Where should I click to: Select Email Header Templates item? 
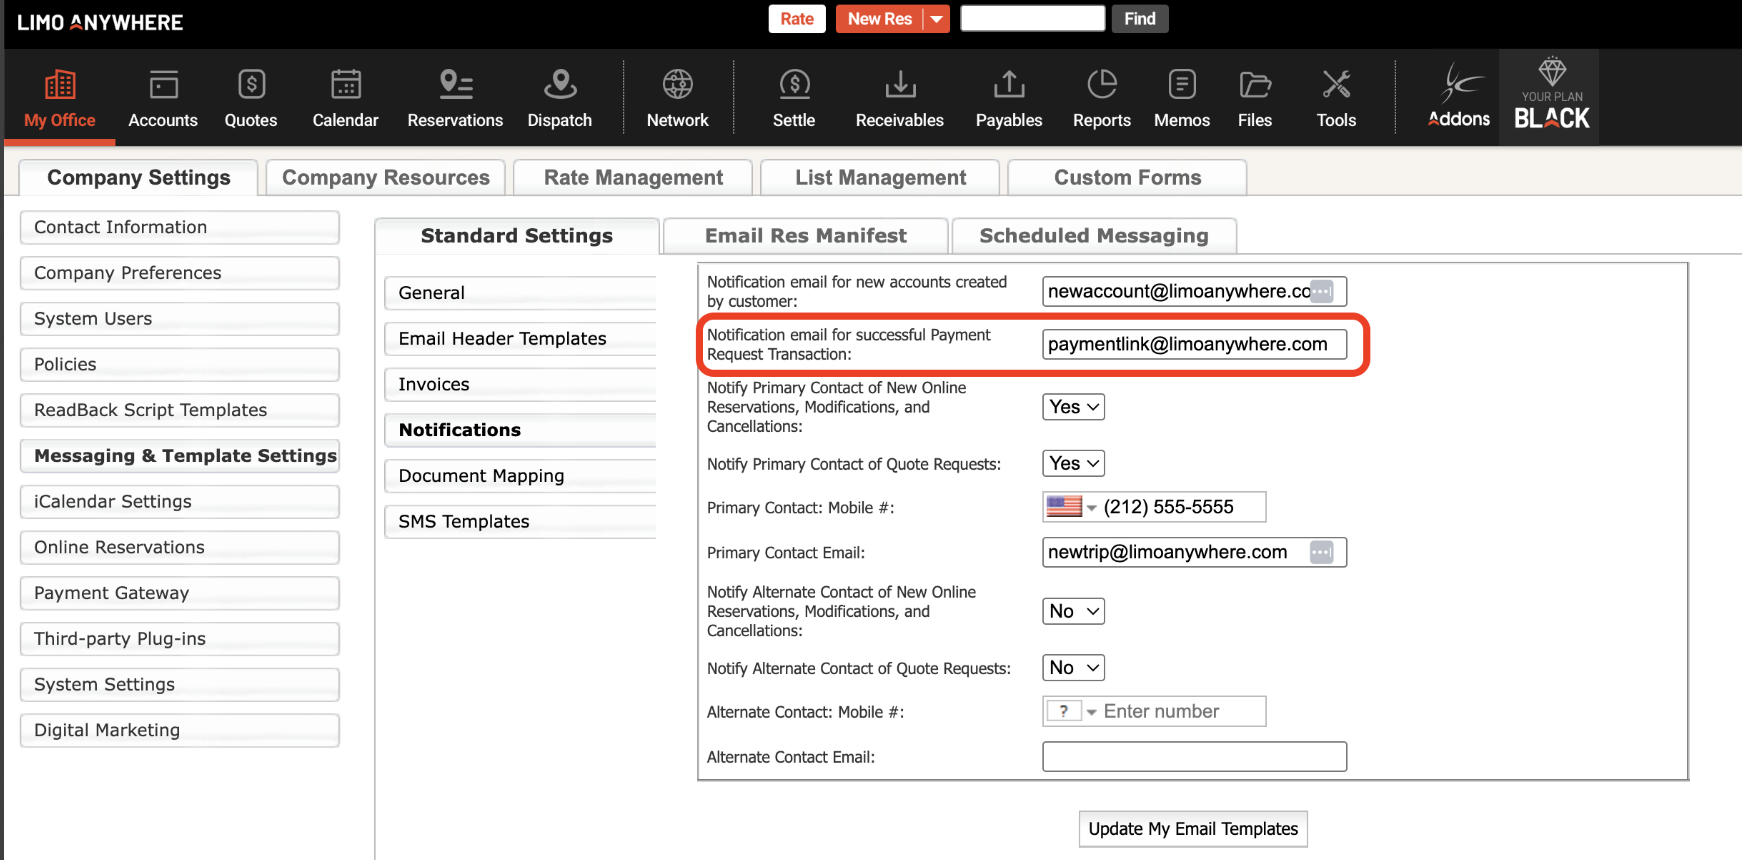coord(520,339)
